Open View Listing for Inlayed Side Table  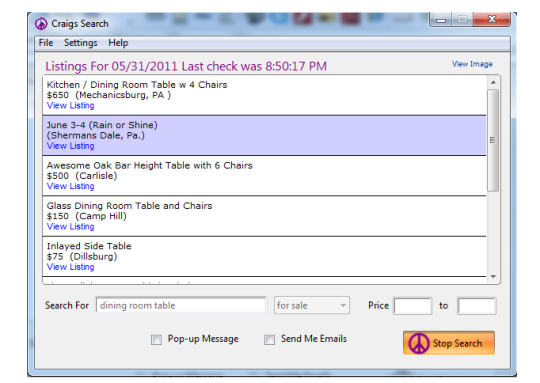(70, 267)
